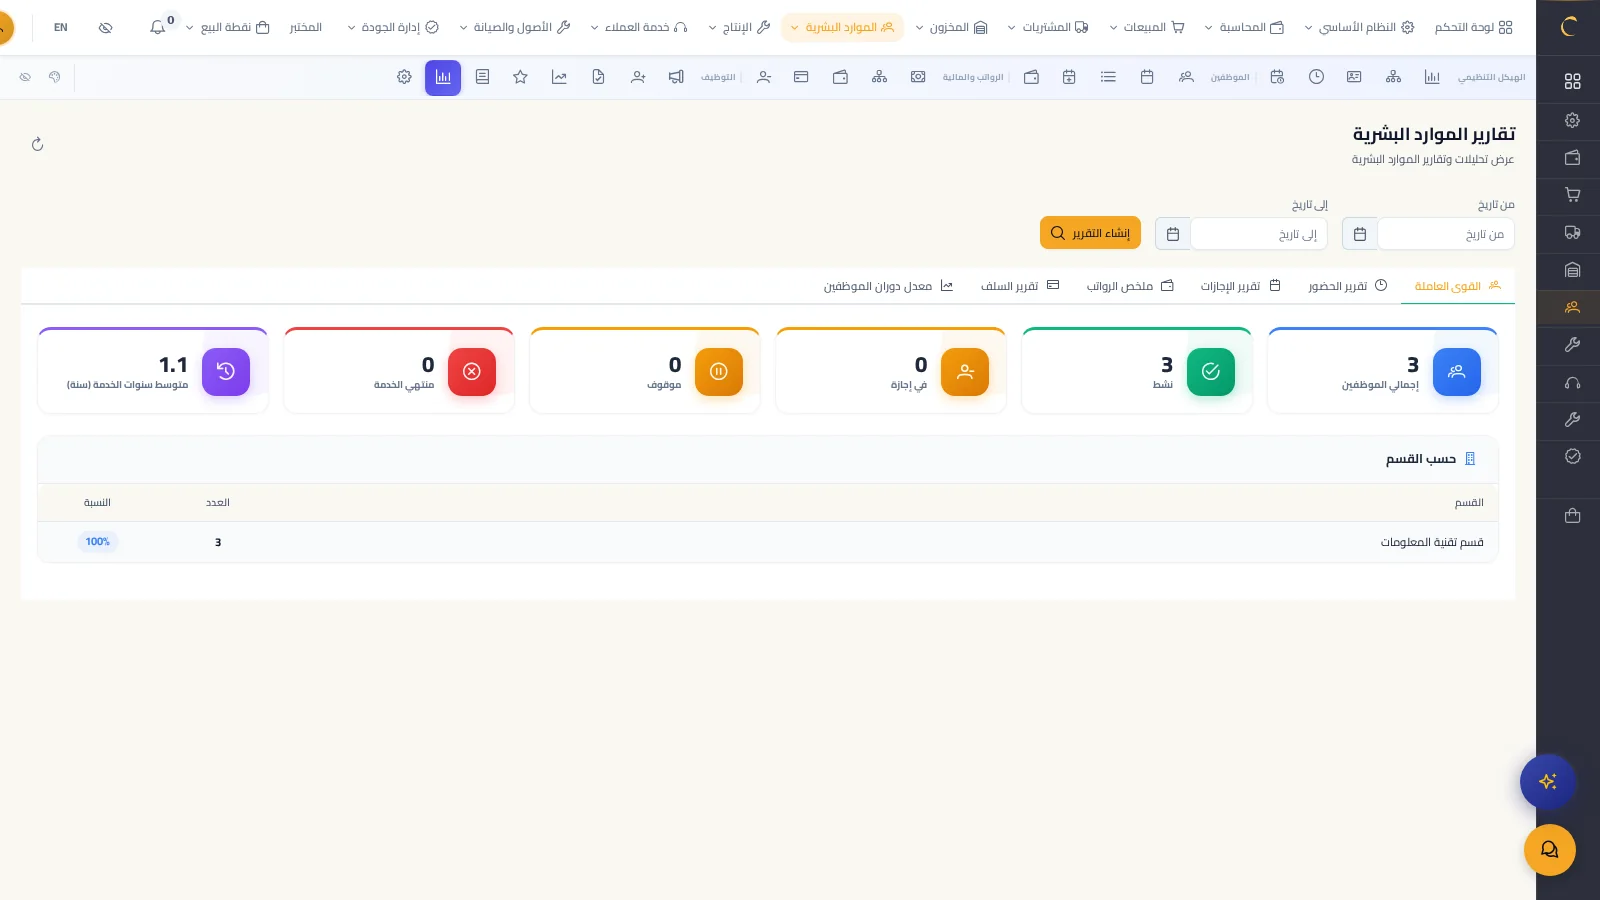The width and height of the screenshot is (1600, 900).
Task: Open the star ratings icon in toolbar
Action: (x=520, y=77)
